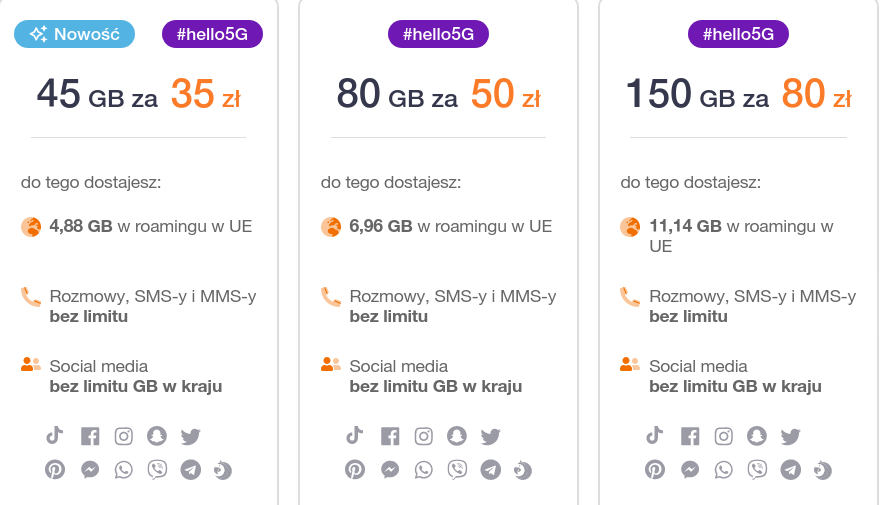Click the Pinterest icon in the 150 GB plan
This screenshot has width=890, height=505.
pos(655,469)
